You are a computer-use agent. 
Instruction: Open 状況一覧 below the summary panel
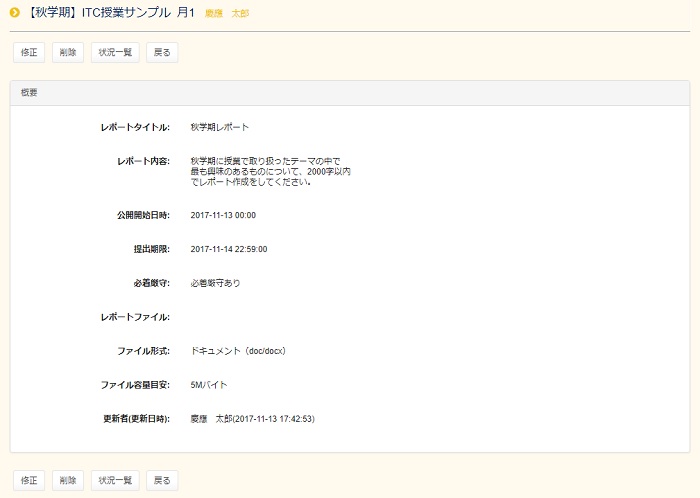coord(115,480)
